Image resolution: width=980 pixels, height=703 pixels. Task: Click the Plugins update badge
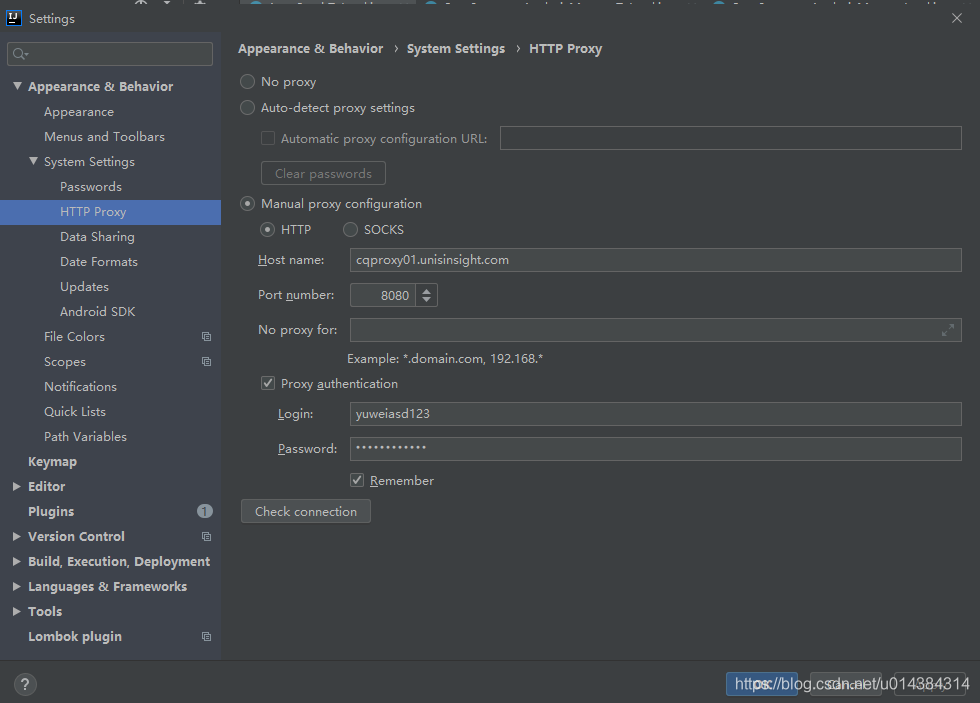pyautogui.click(x=205, y=511)
